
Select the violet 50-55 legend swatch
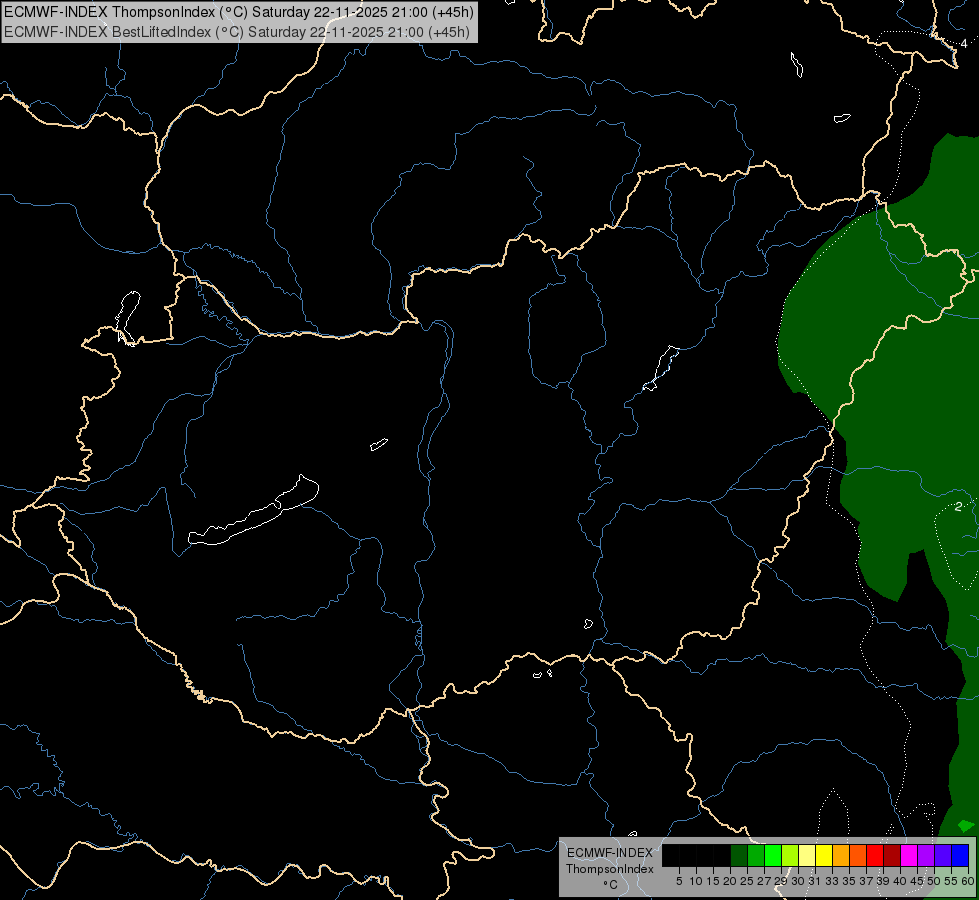point(943,855)
